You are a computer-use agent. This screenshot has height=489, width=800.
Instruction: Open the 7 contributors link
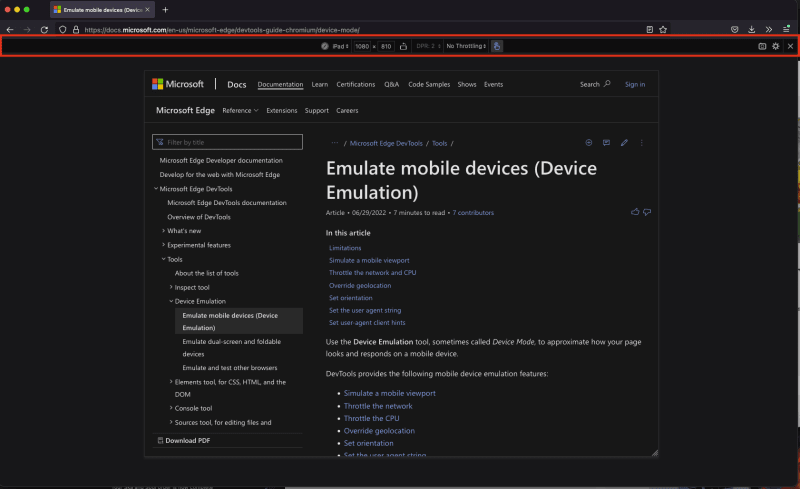(x=473, y=213)
